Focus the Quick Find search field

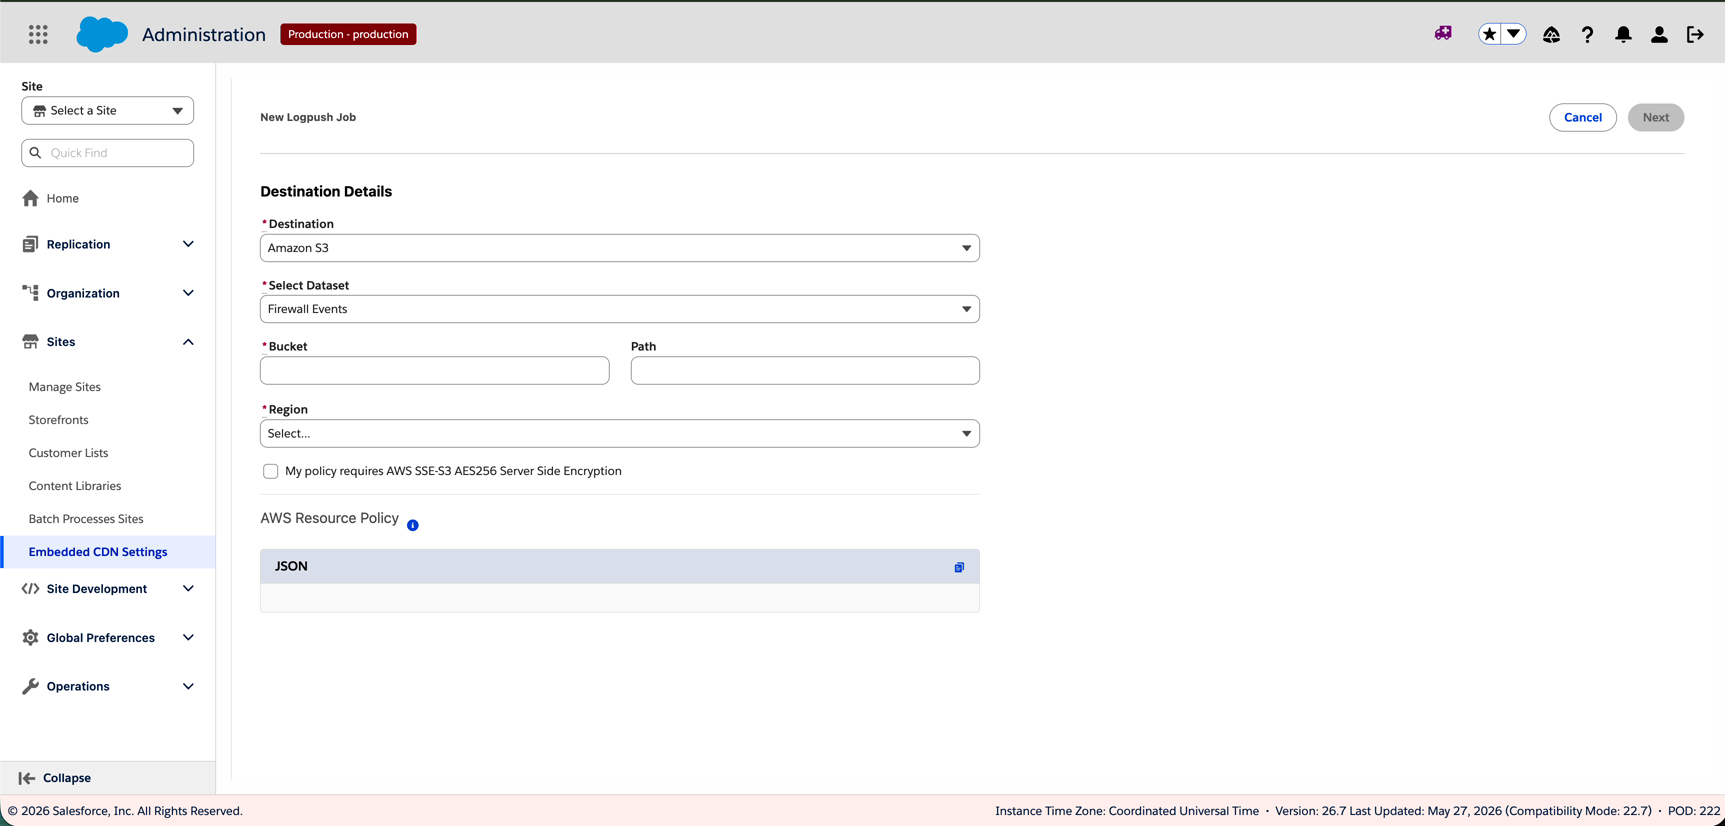(108, 153)
